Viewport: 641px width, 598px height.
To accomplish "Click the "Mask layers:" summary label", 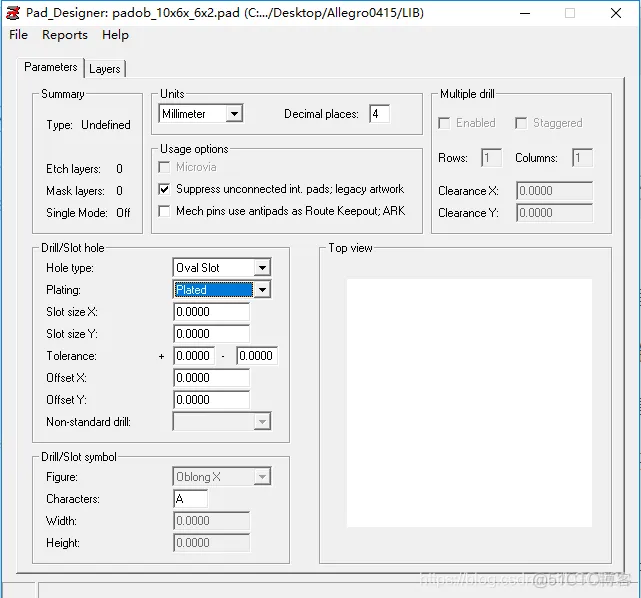I will coord(75,191).
